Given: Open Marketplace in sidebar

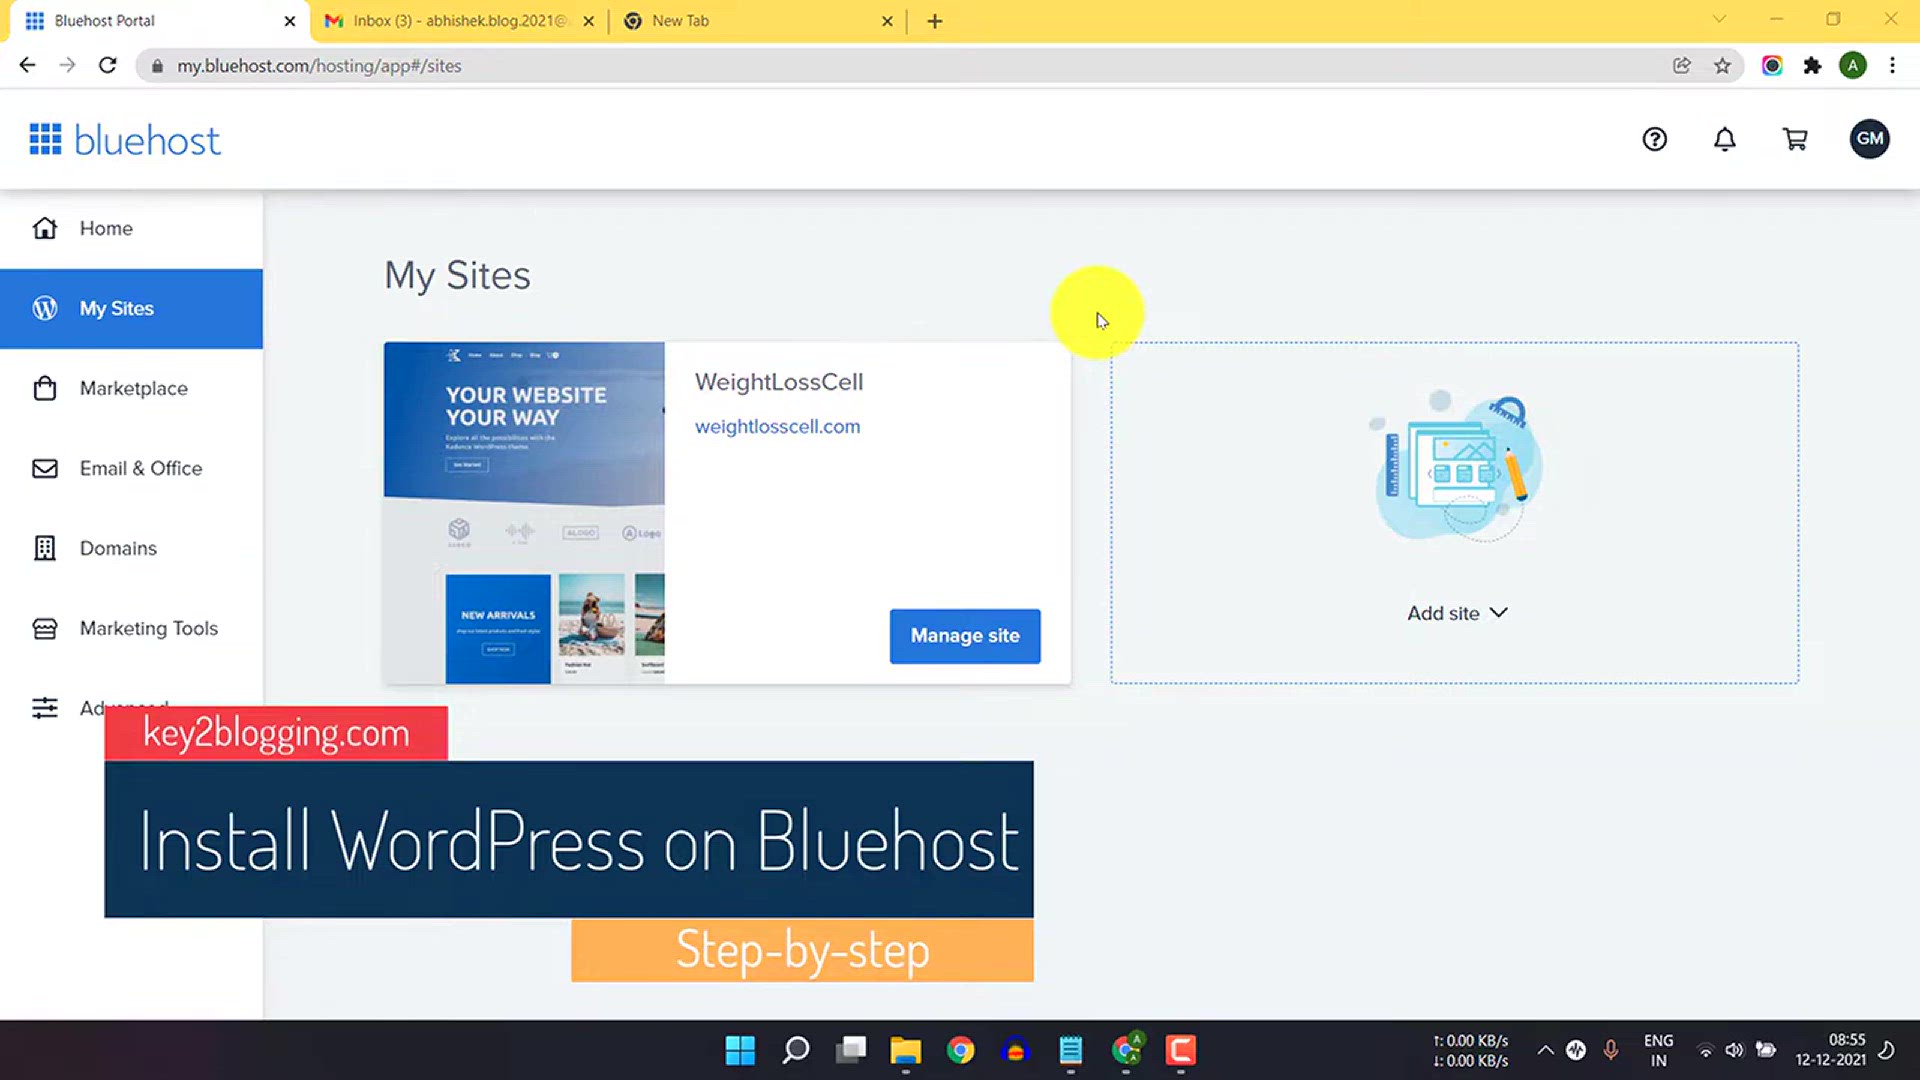Looking at the screenshot, I should pyautogui.click(x=131, y=388).
